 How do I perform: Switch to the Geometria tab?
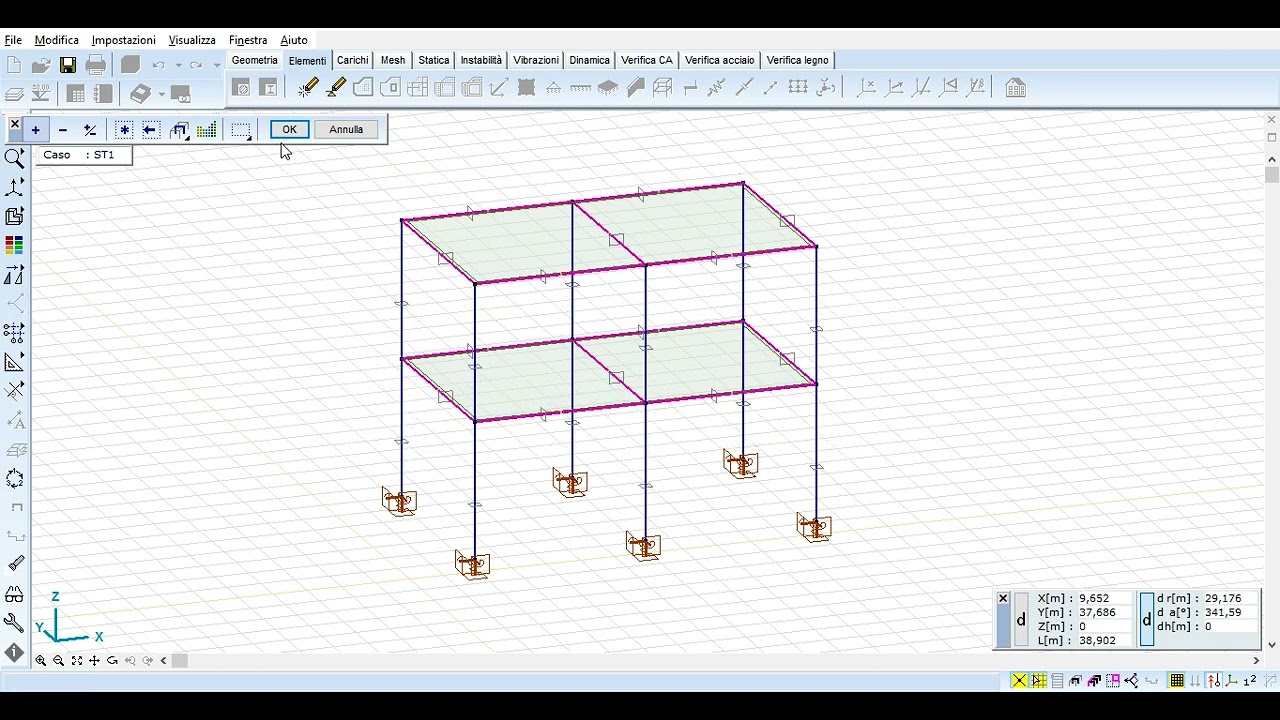coord(255,60)
